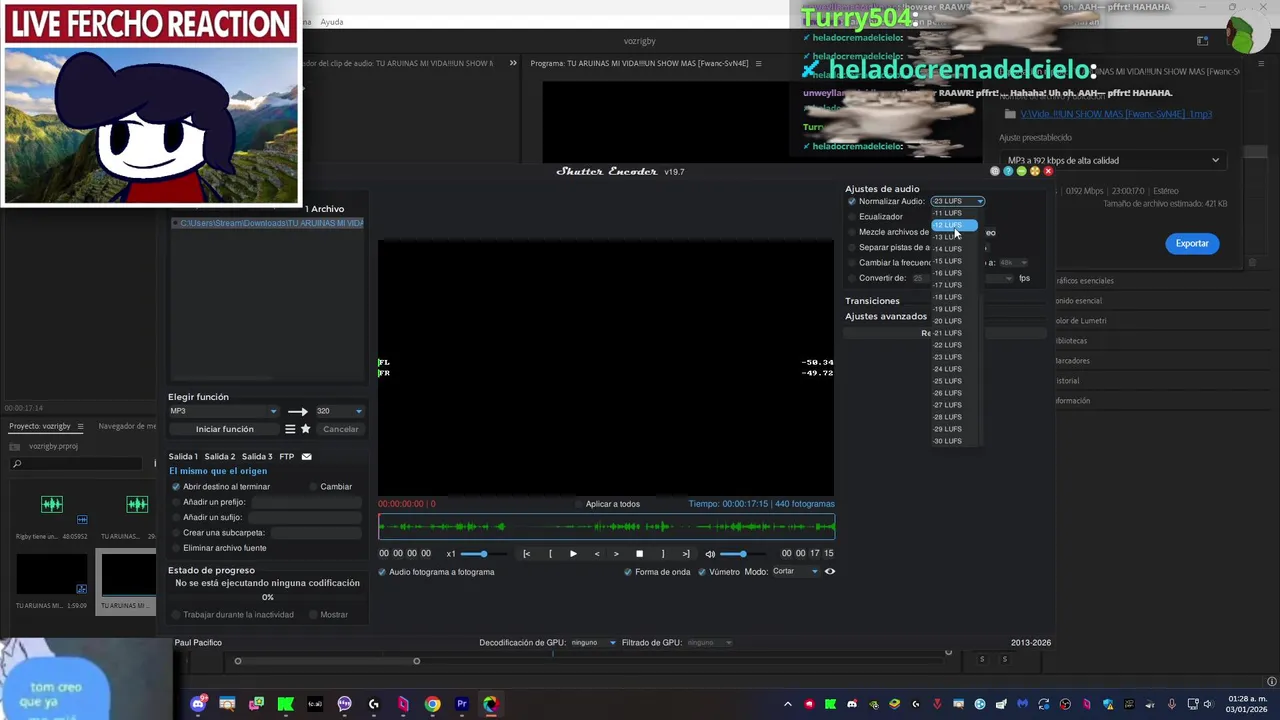
Task: Expand the Transiciones section
Action: coord(872,301)
